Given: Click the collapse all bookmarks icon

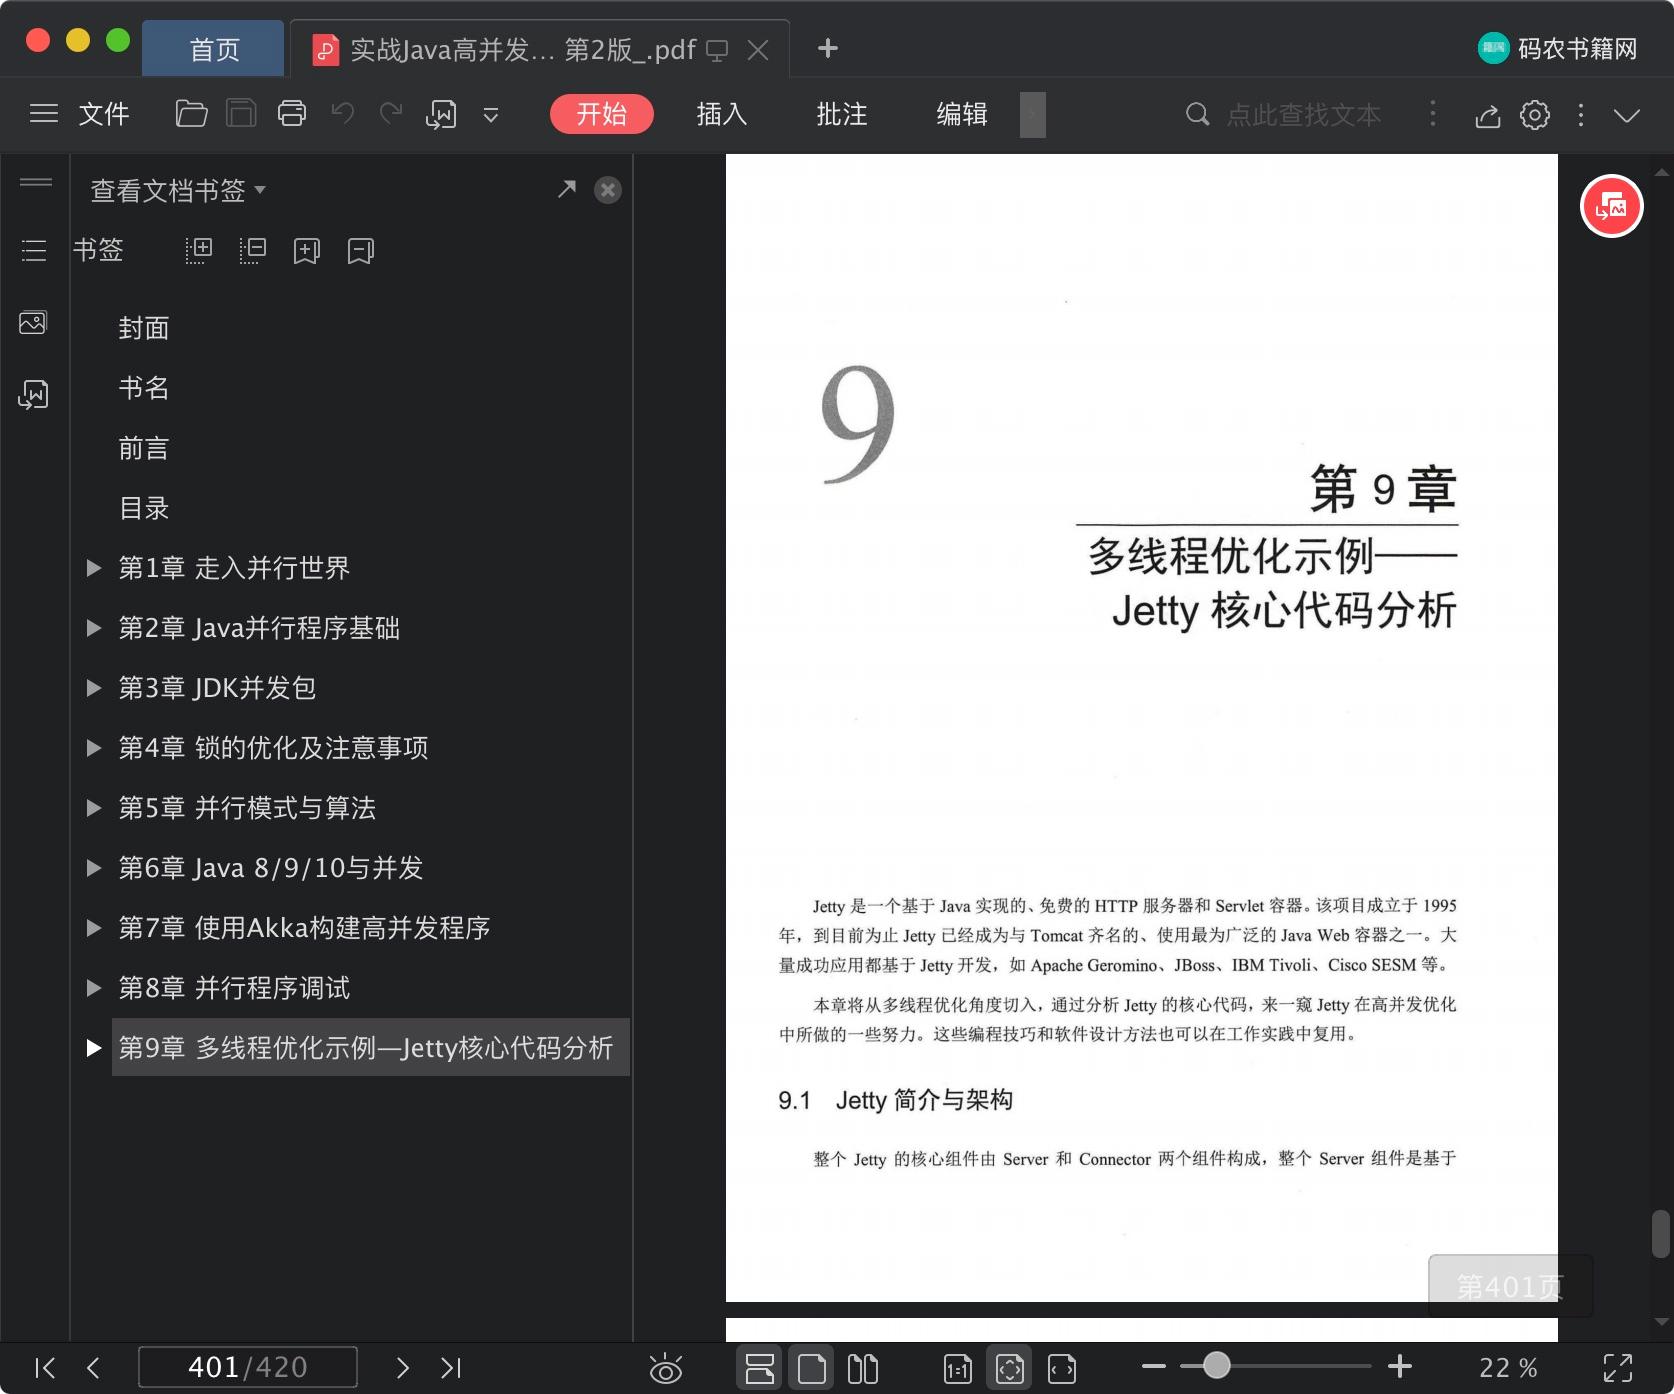Looking at the screenshot, I should pyautogui.click(x=253, y=250).
